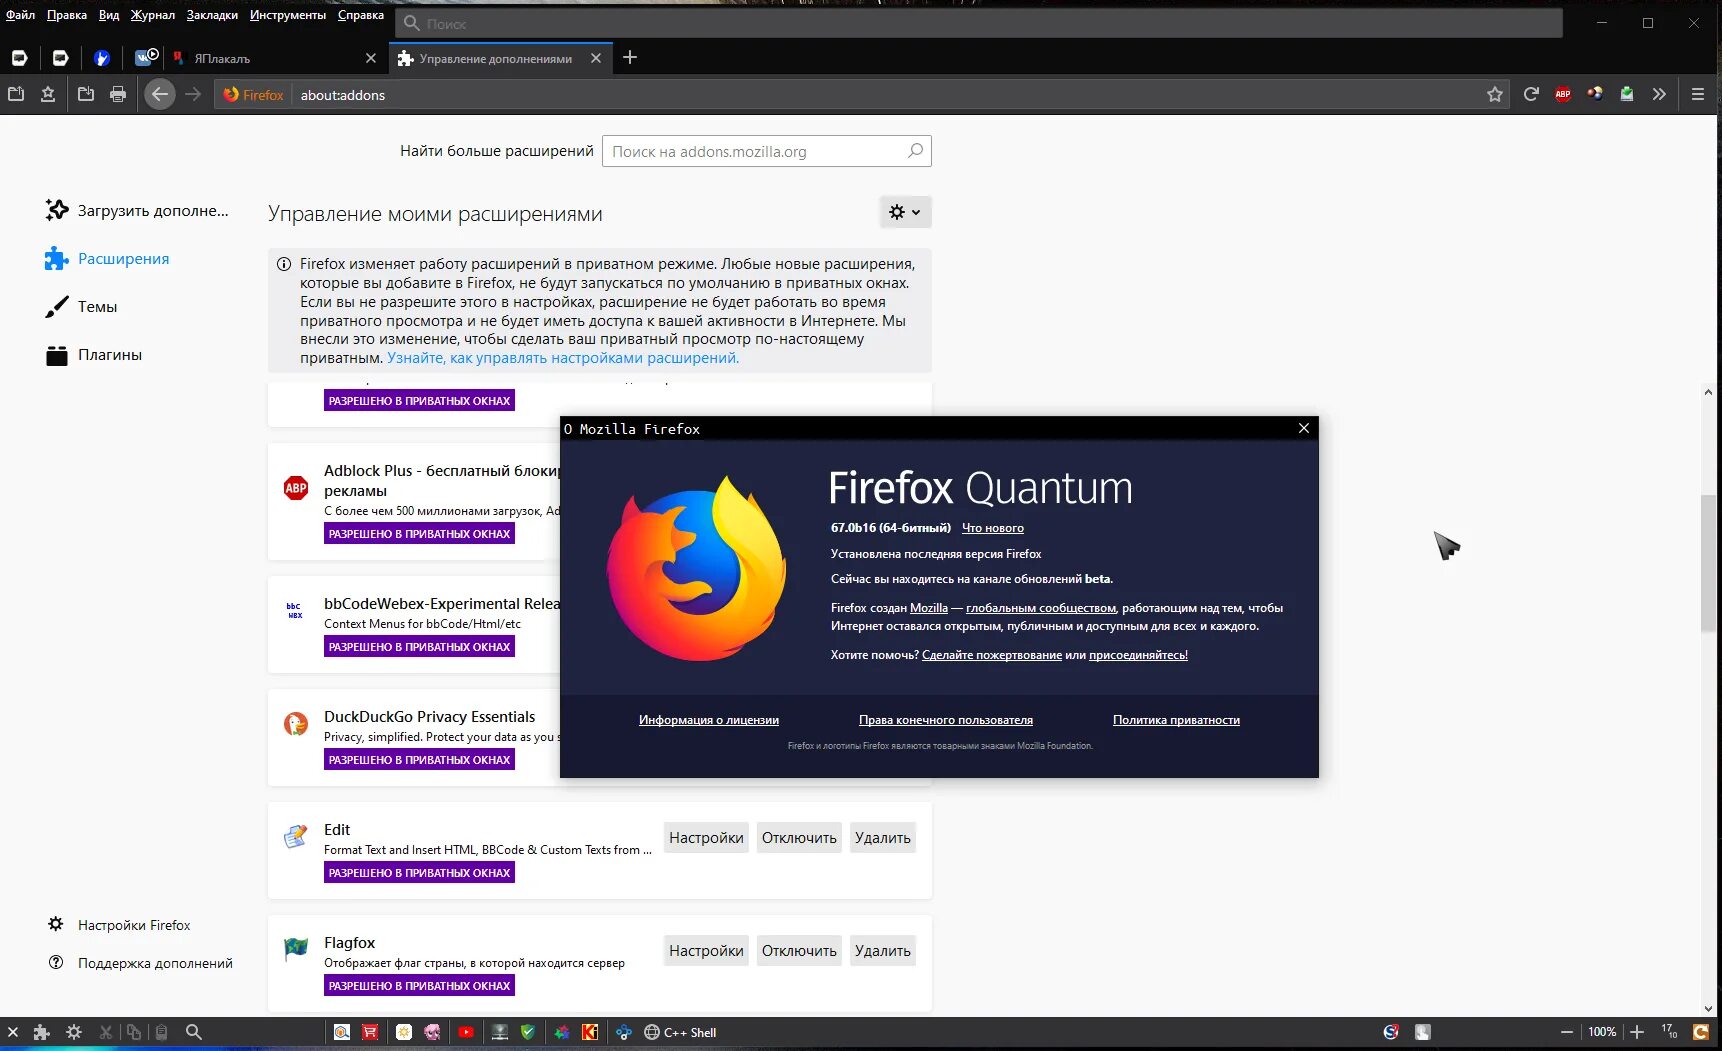Click the YouTube bookmark icon in bottom bar
Screen dimensions: 1722x1051
pyautogui.click(x=466, y=1032)
